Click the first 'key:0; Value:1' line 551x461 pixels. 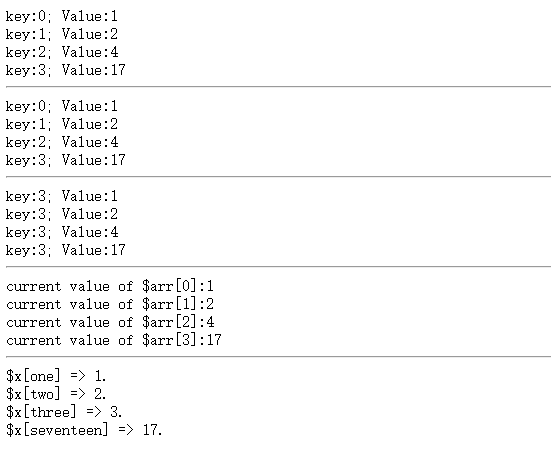click(62, 17)
